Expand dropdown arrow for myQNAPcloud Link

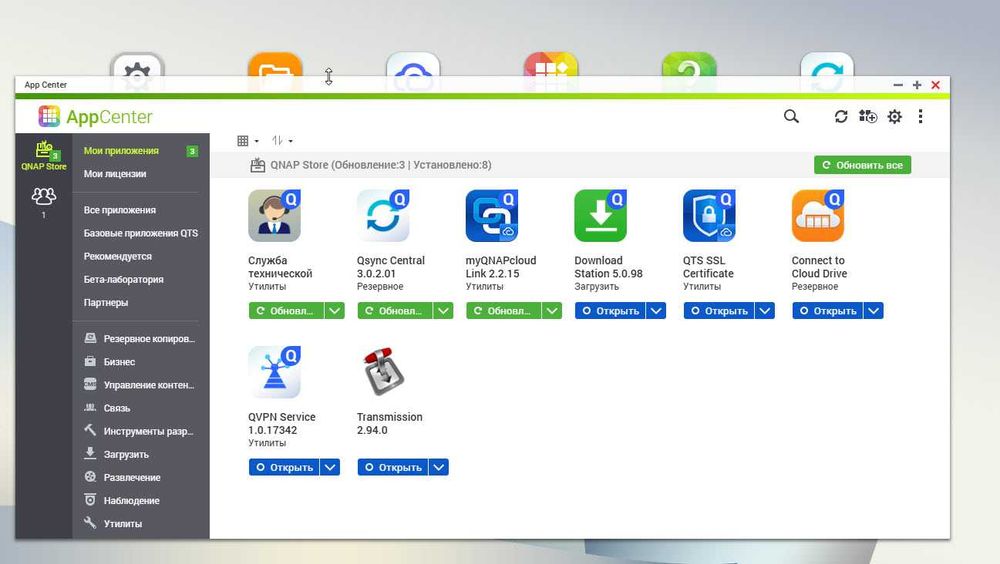pos(552,311)
